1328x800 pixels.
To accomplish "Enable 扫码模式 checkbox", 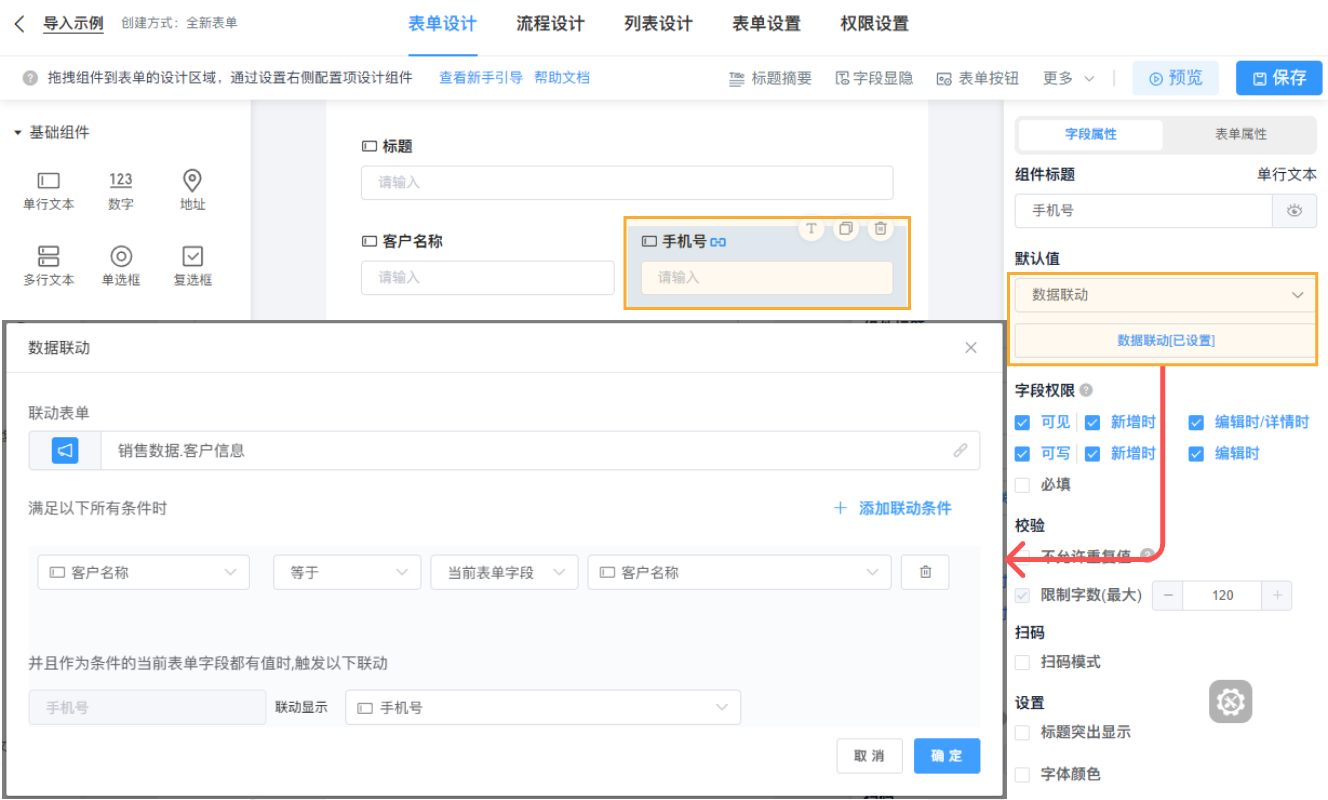I will 1022,662.
